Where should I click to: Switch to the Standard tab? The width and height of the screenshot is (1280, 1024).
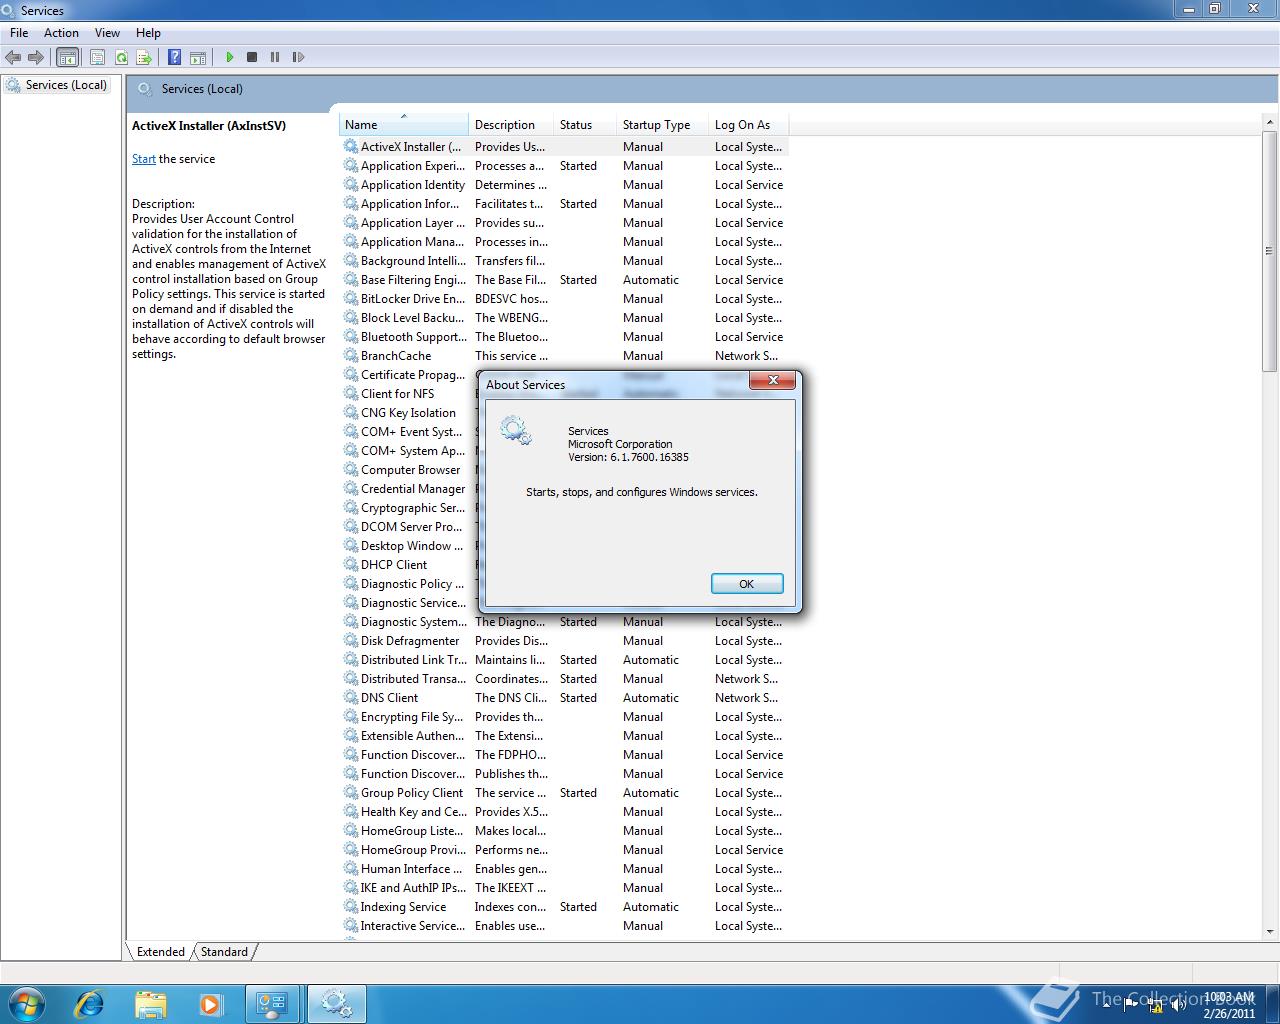pyautogui.click(x=224, y=952)
